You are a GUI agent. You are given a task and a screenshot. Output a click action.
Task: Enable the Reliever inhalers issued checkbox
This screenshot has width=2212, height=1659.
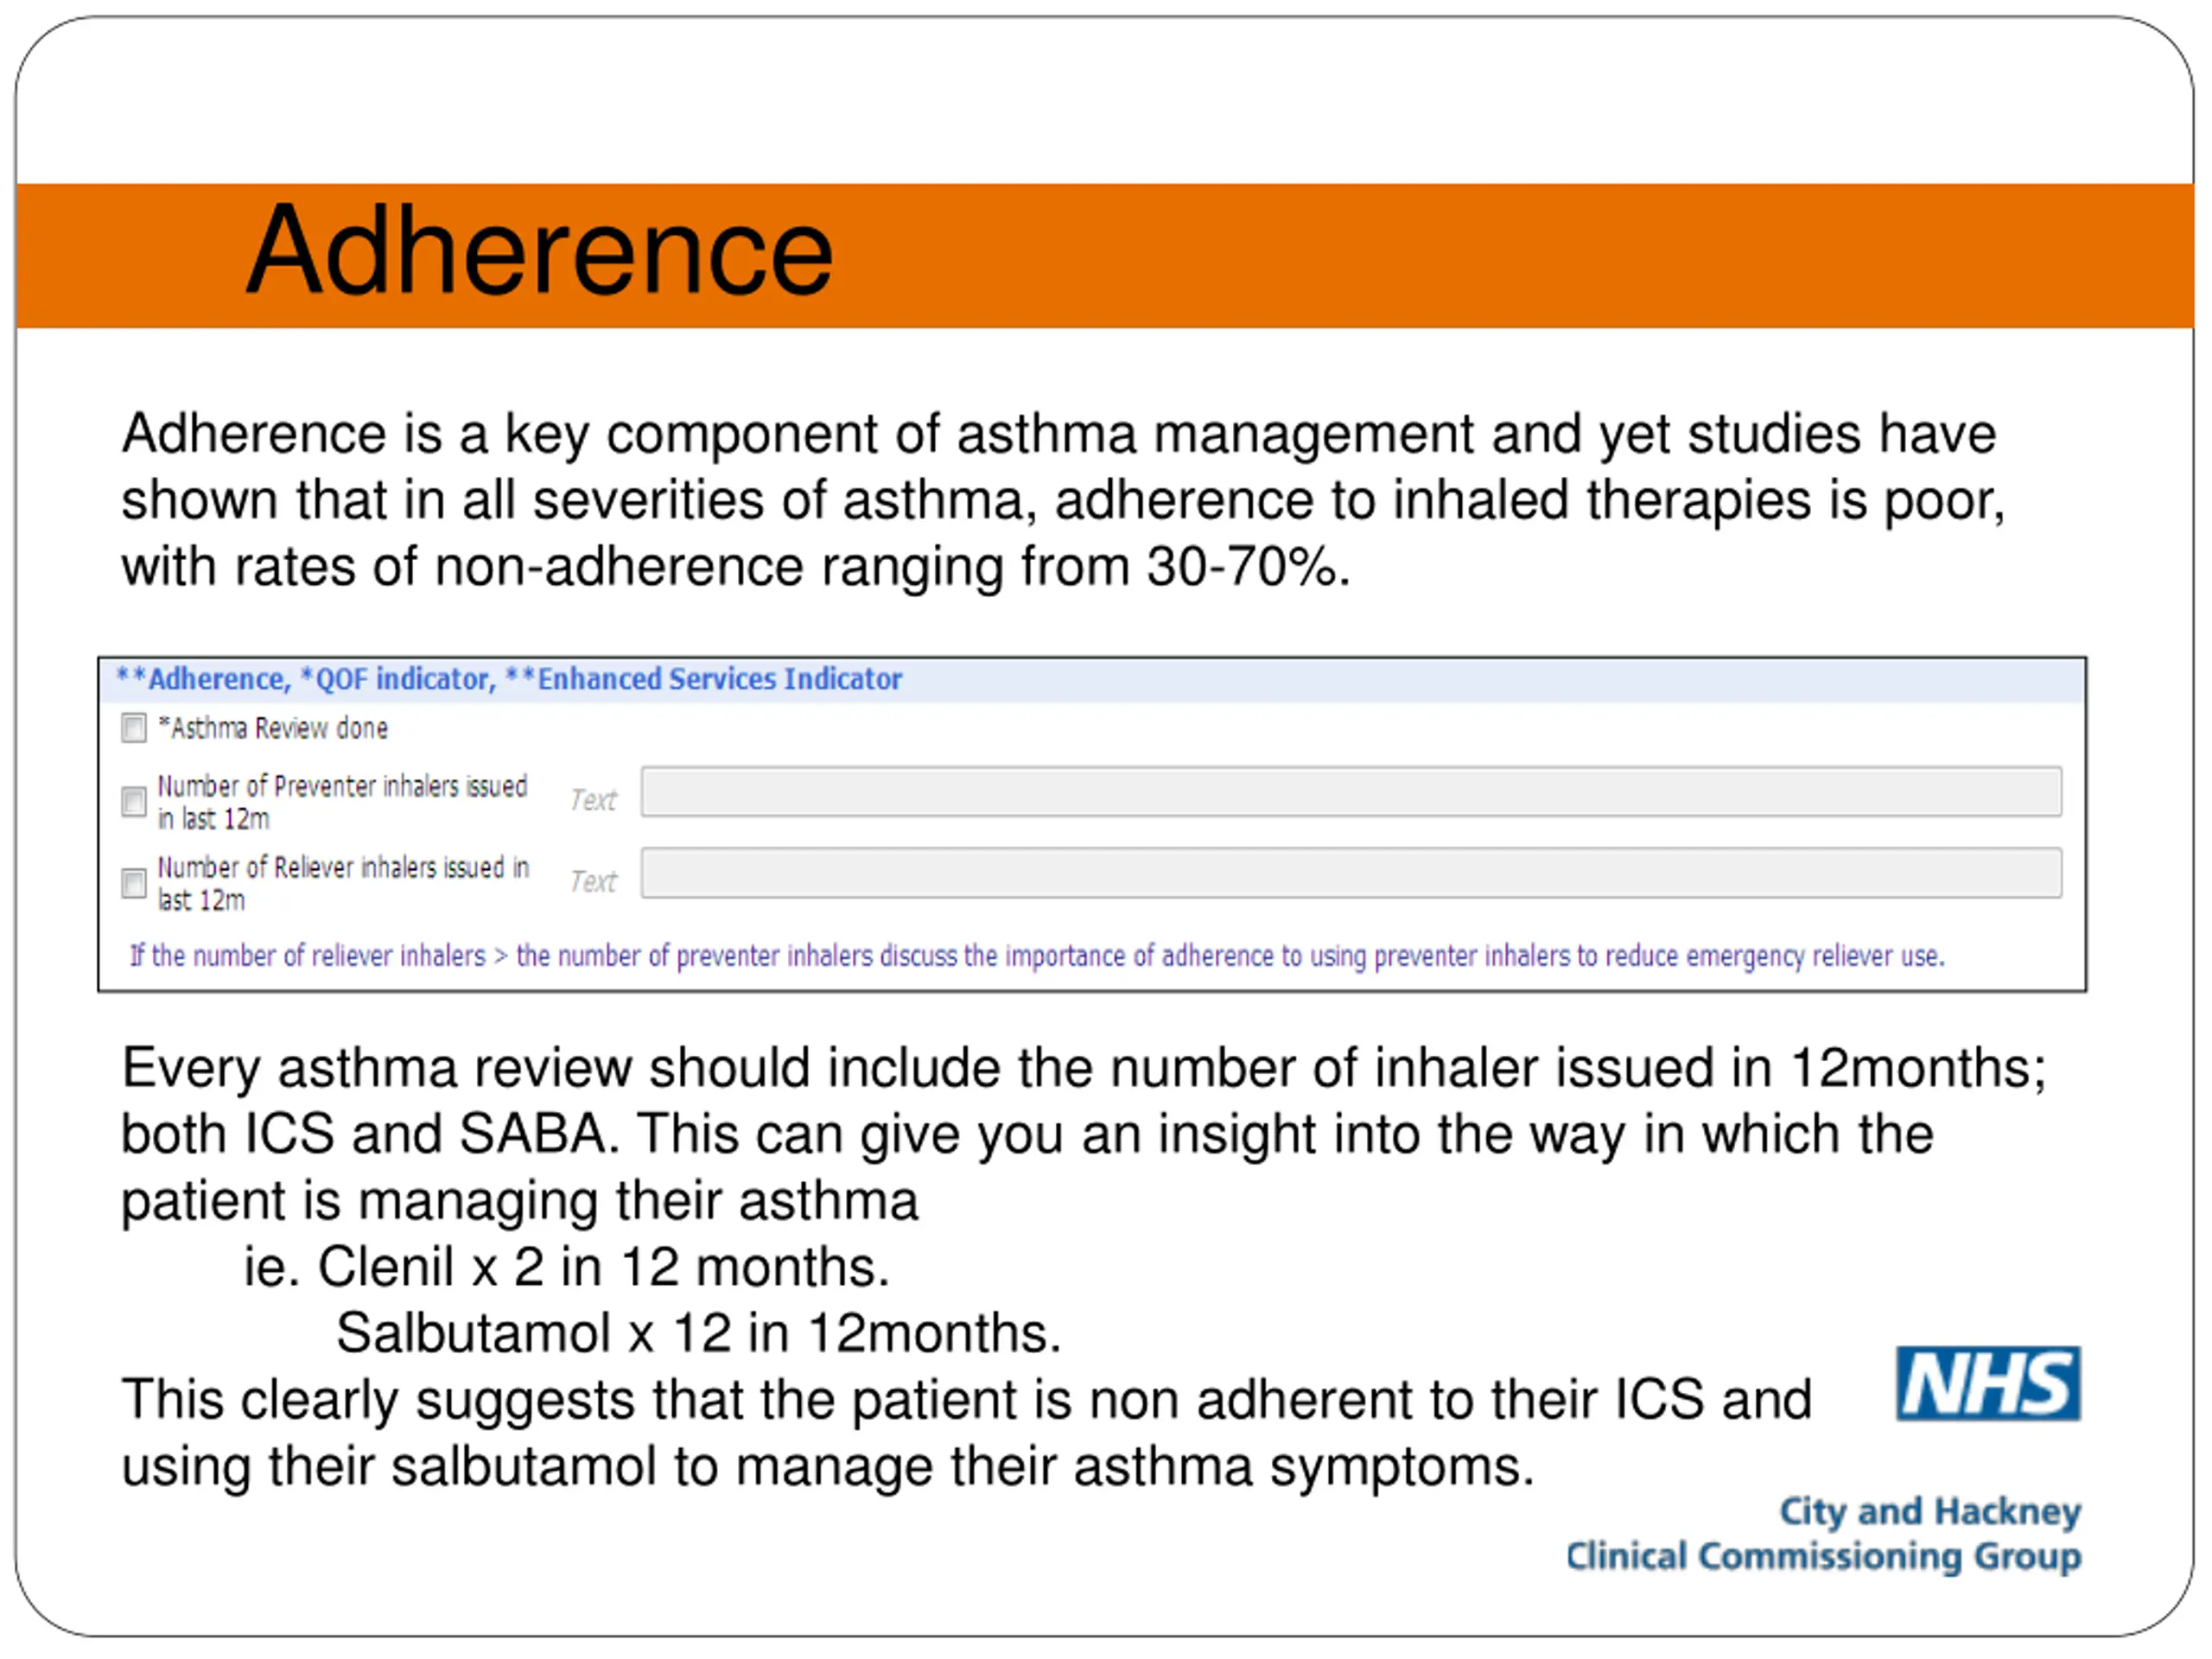134,883
